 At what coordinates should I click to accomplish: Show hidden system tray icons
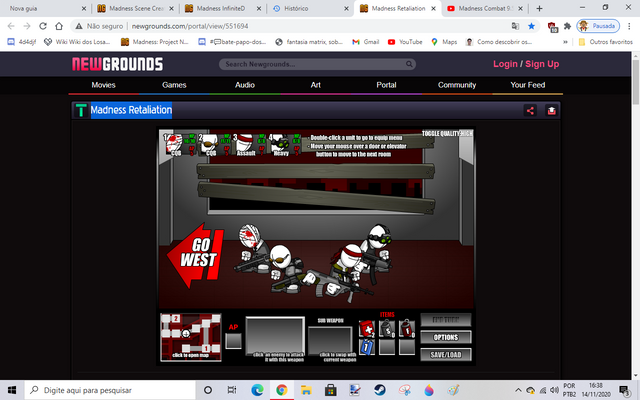518,390
